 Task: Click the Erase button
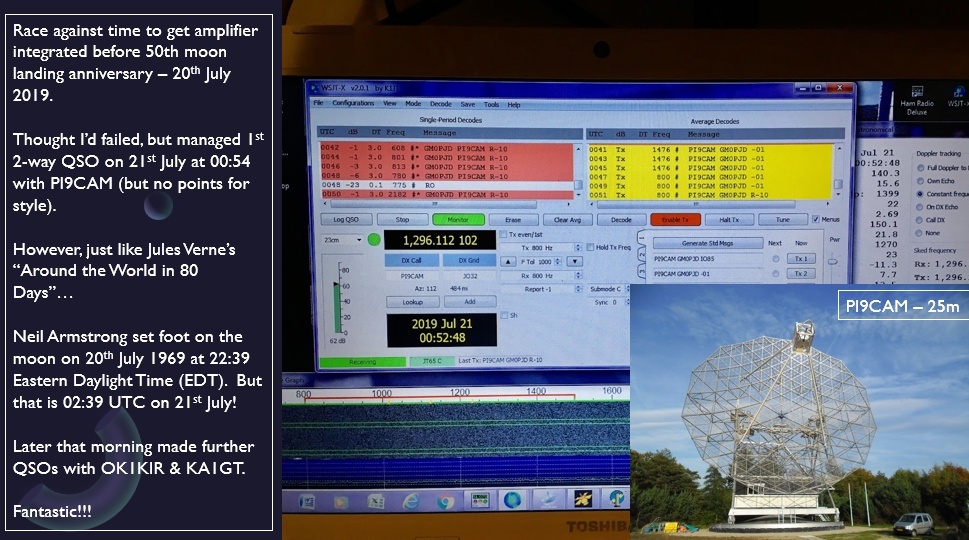point(513,219)
